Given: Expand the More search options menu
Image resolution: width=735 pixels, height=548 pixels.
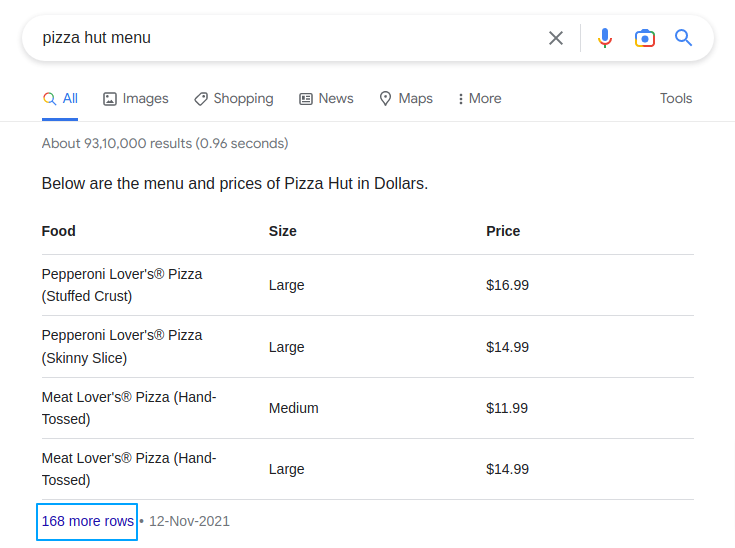Looking at the screenshot, I should 480,98.
